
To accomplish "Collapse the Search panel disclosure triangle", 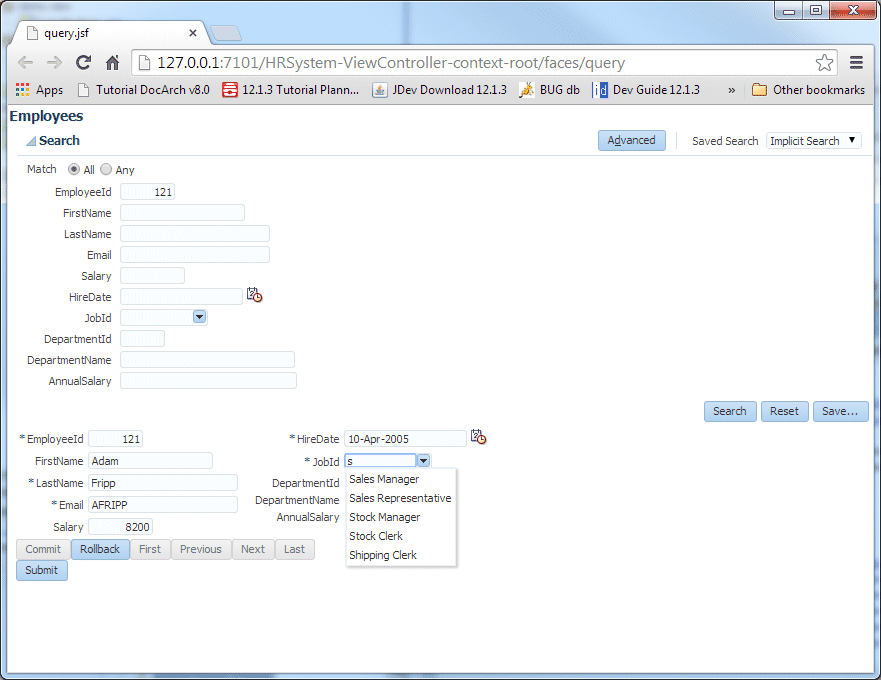I will click(31, 141).
